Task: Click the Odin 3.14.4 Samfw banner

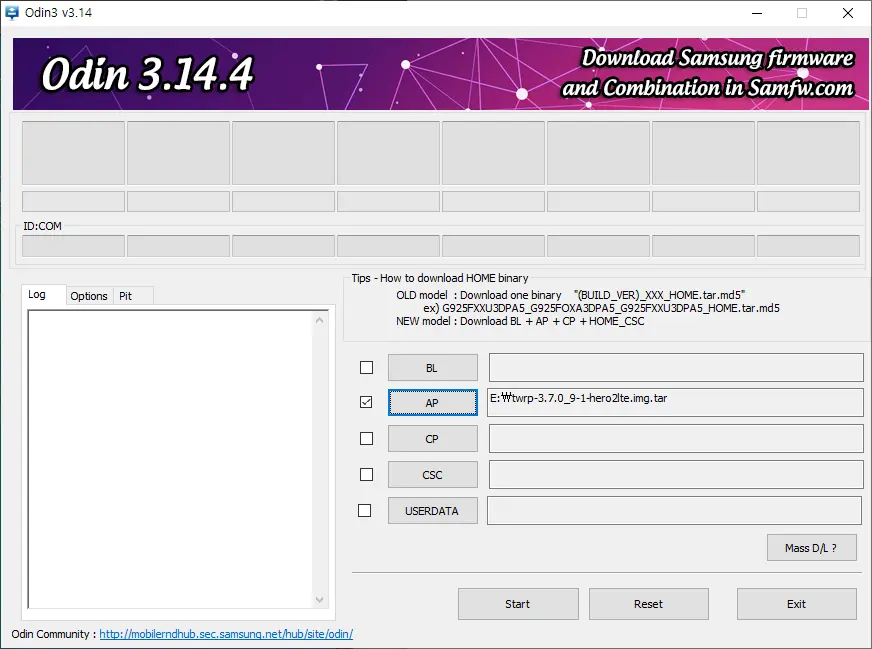Action: pos(440,74)
